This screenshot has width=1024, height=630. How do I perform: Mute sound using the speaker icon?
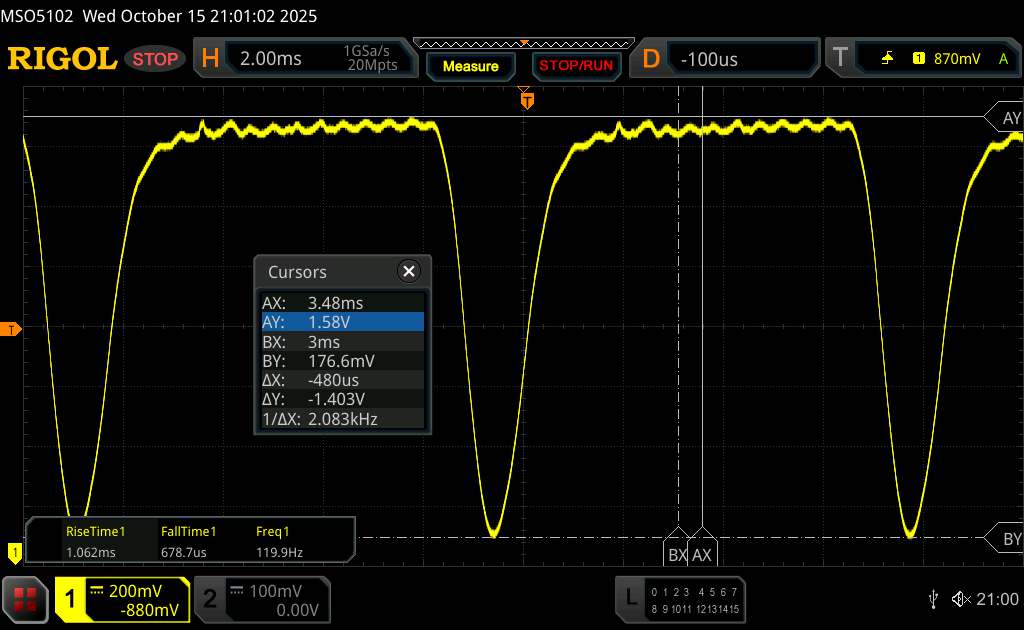960,598
